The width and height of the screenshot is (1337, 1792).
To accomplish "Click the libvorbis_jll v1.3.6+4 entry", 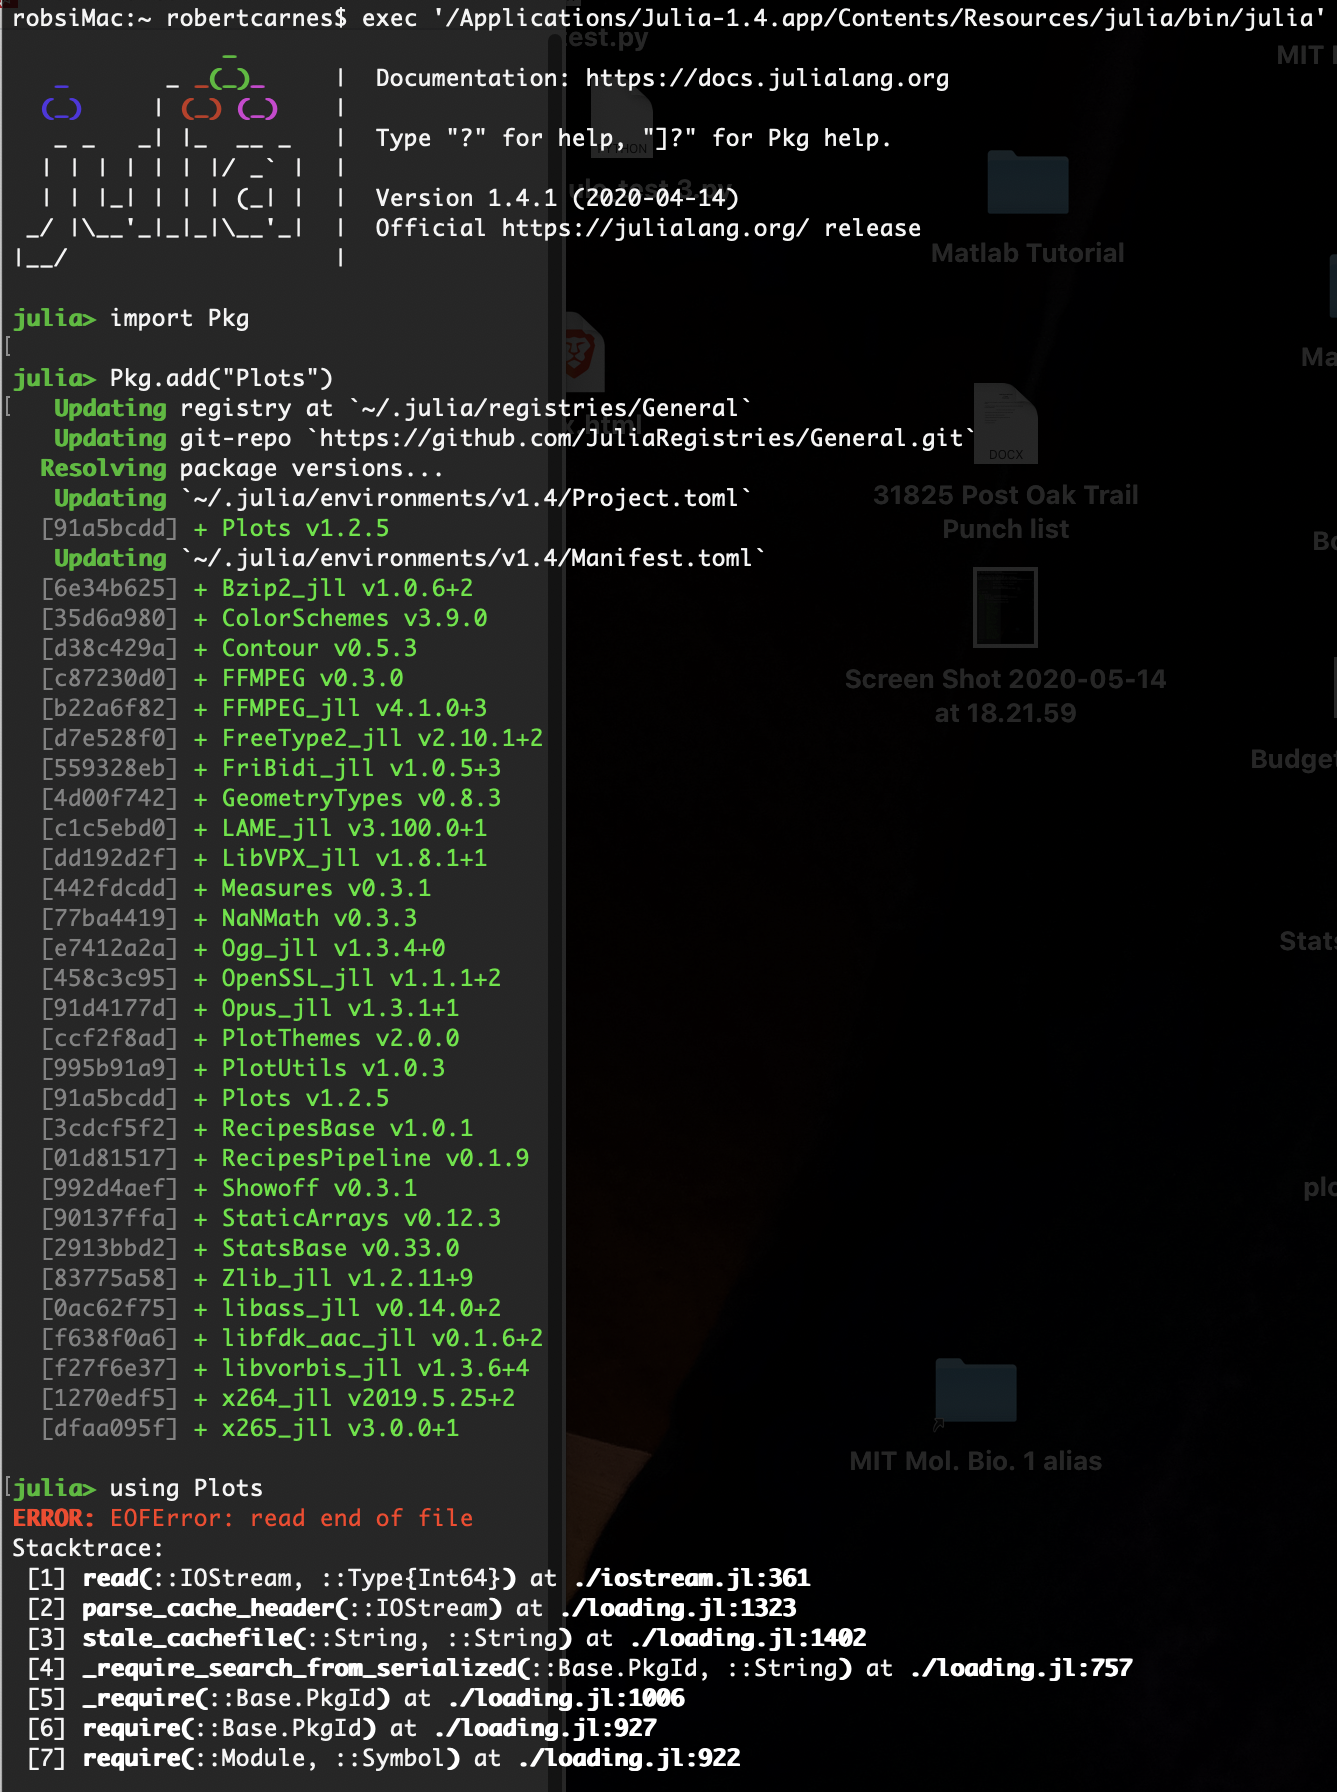I will coord(375,1368).
